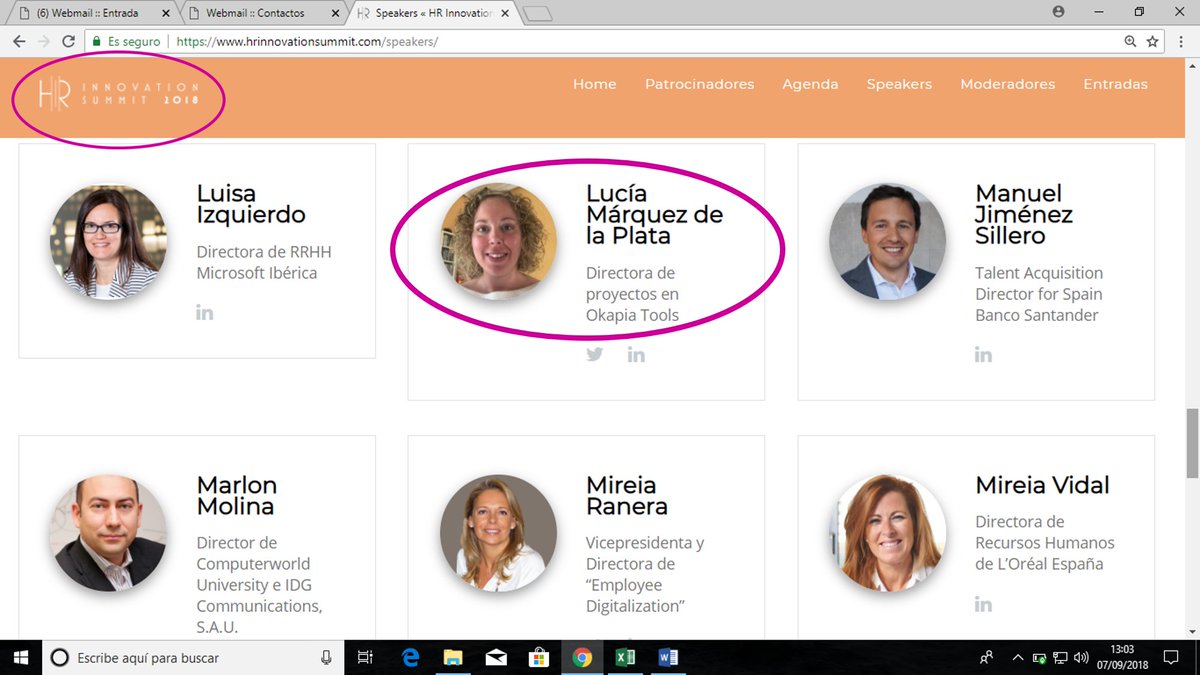This screenshot has height=675, width=1200.
Task: Go back with the browser back arrow
Action: 17,42
